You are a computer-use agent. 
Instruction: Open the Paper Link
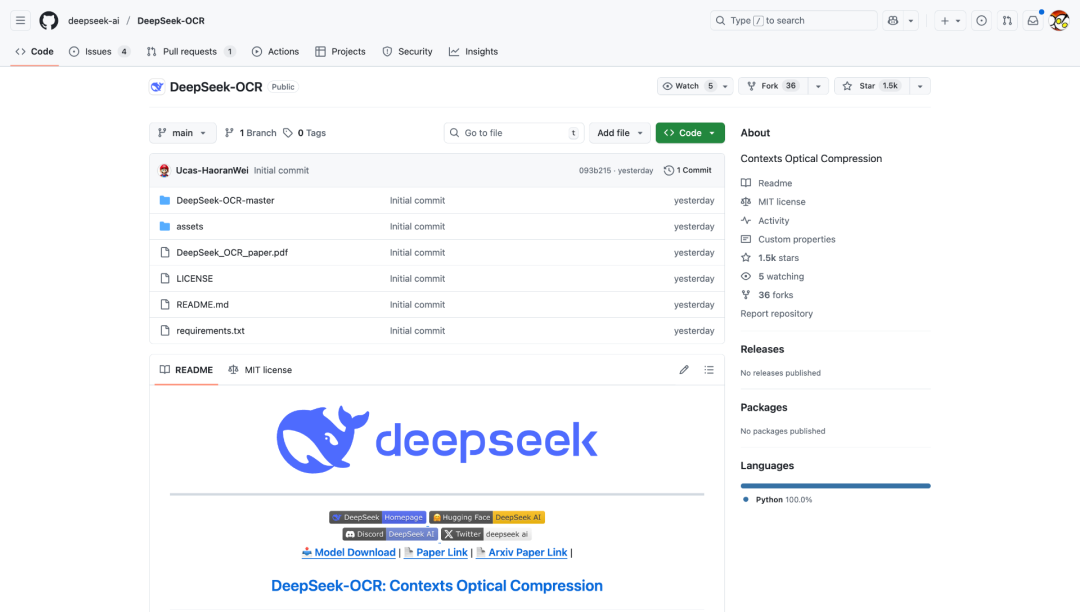pos(436,552)
